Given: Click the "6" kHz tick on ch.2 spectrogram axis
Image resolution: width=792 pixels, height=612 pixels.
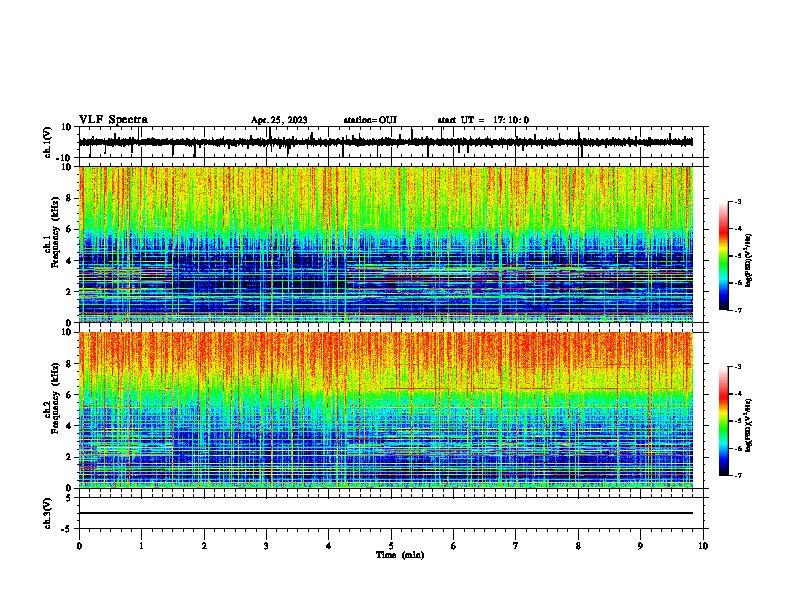Looking at the screenshot, I should 70,394.
